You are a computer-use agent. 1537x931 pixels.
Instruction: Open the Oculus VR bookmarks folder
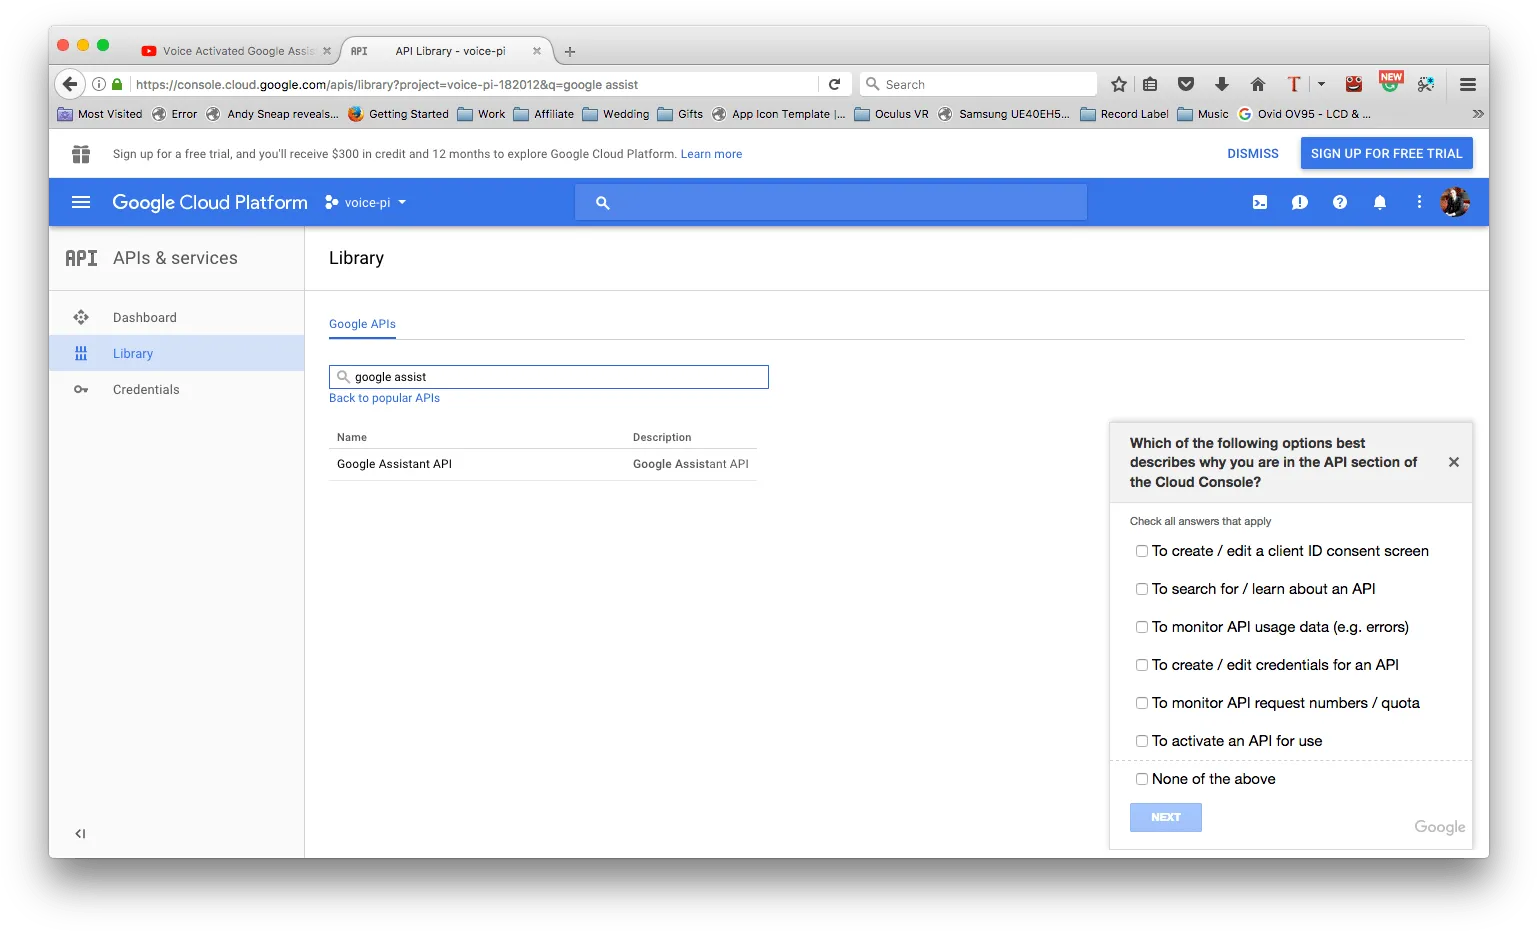pos(891,114)
